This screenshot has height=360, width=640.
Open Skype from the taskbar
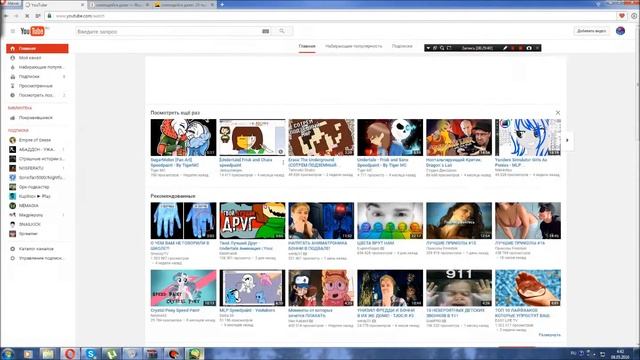coord(91,353)
